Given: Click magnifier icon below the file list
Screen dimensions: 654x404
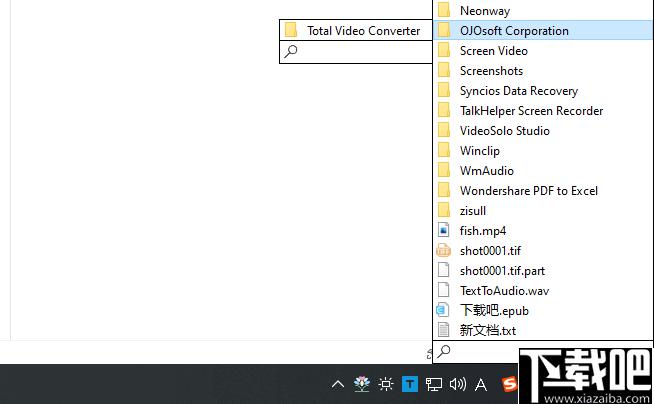Looking at the screenshot, I should point(443,351).
